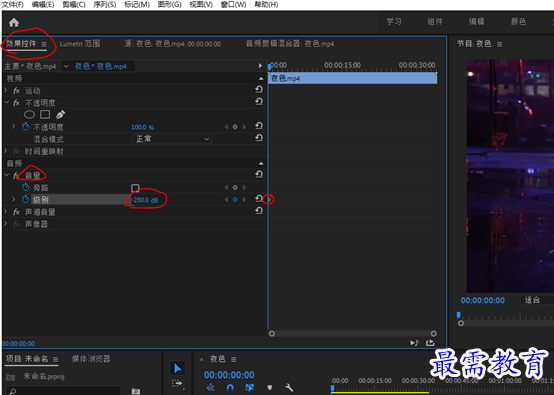Go to previous keyframe of 不透明度
The image size is (554, 395).
click(226, 127)
